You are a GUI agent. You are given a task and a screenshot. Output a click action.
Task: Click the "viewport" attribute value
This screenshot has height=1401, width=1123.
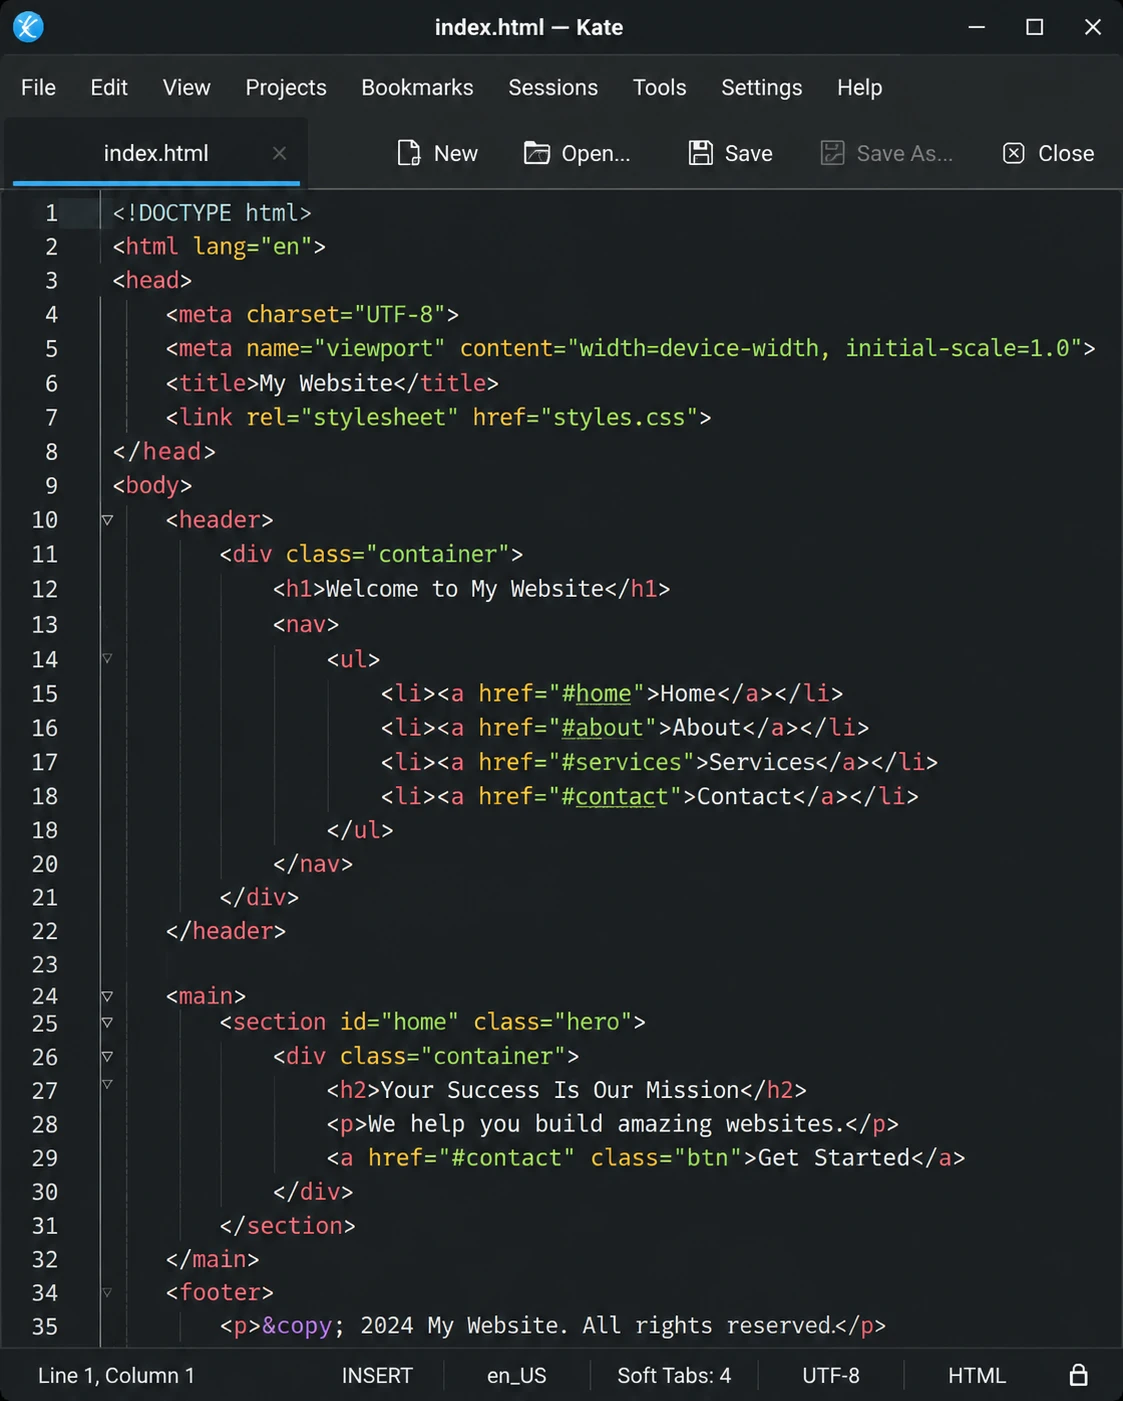tap(380, 348)
